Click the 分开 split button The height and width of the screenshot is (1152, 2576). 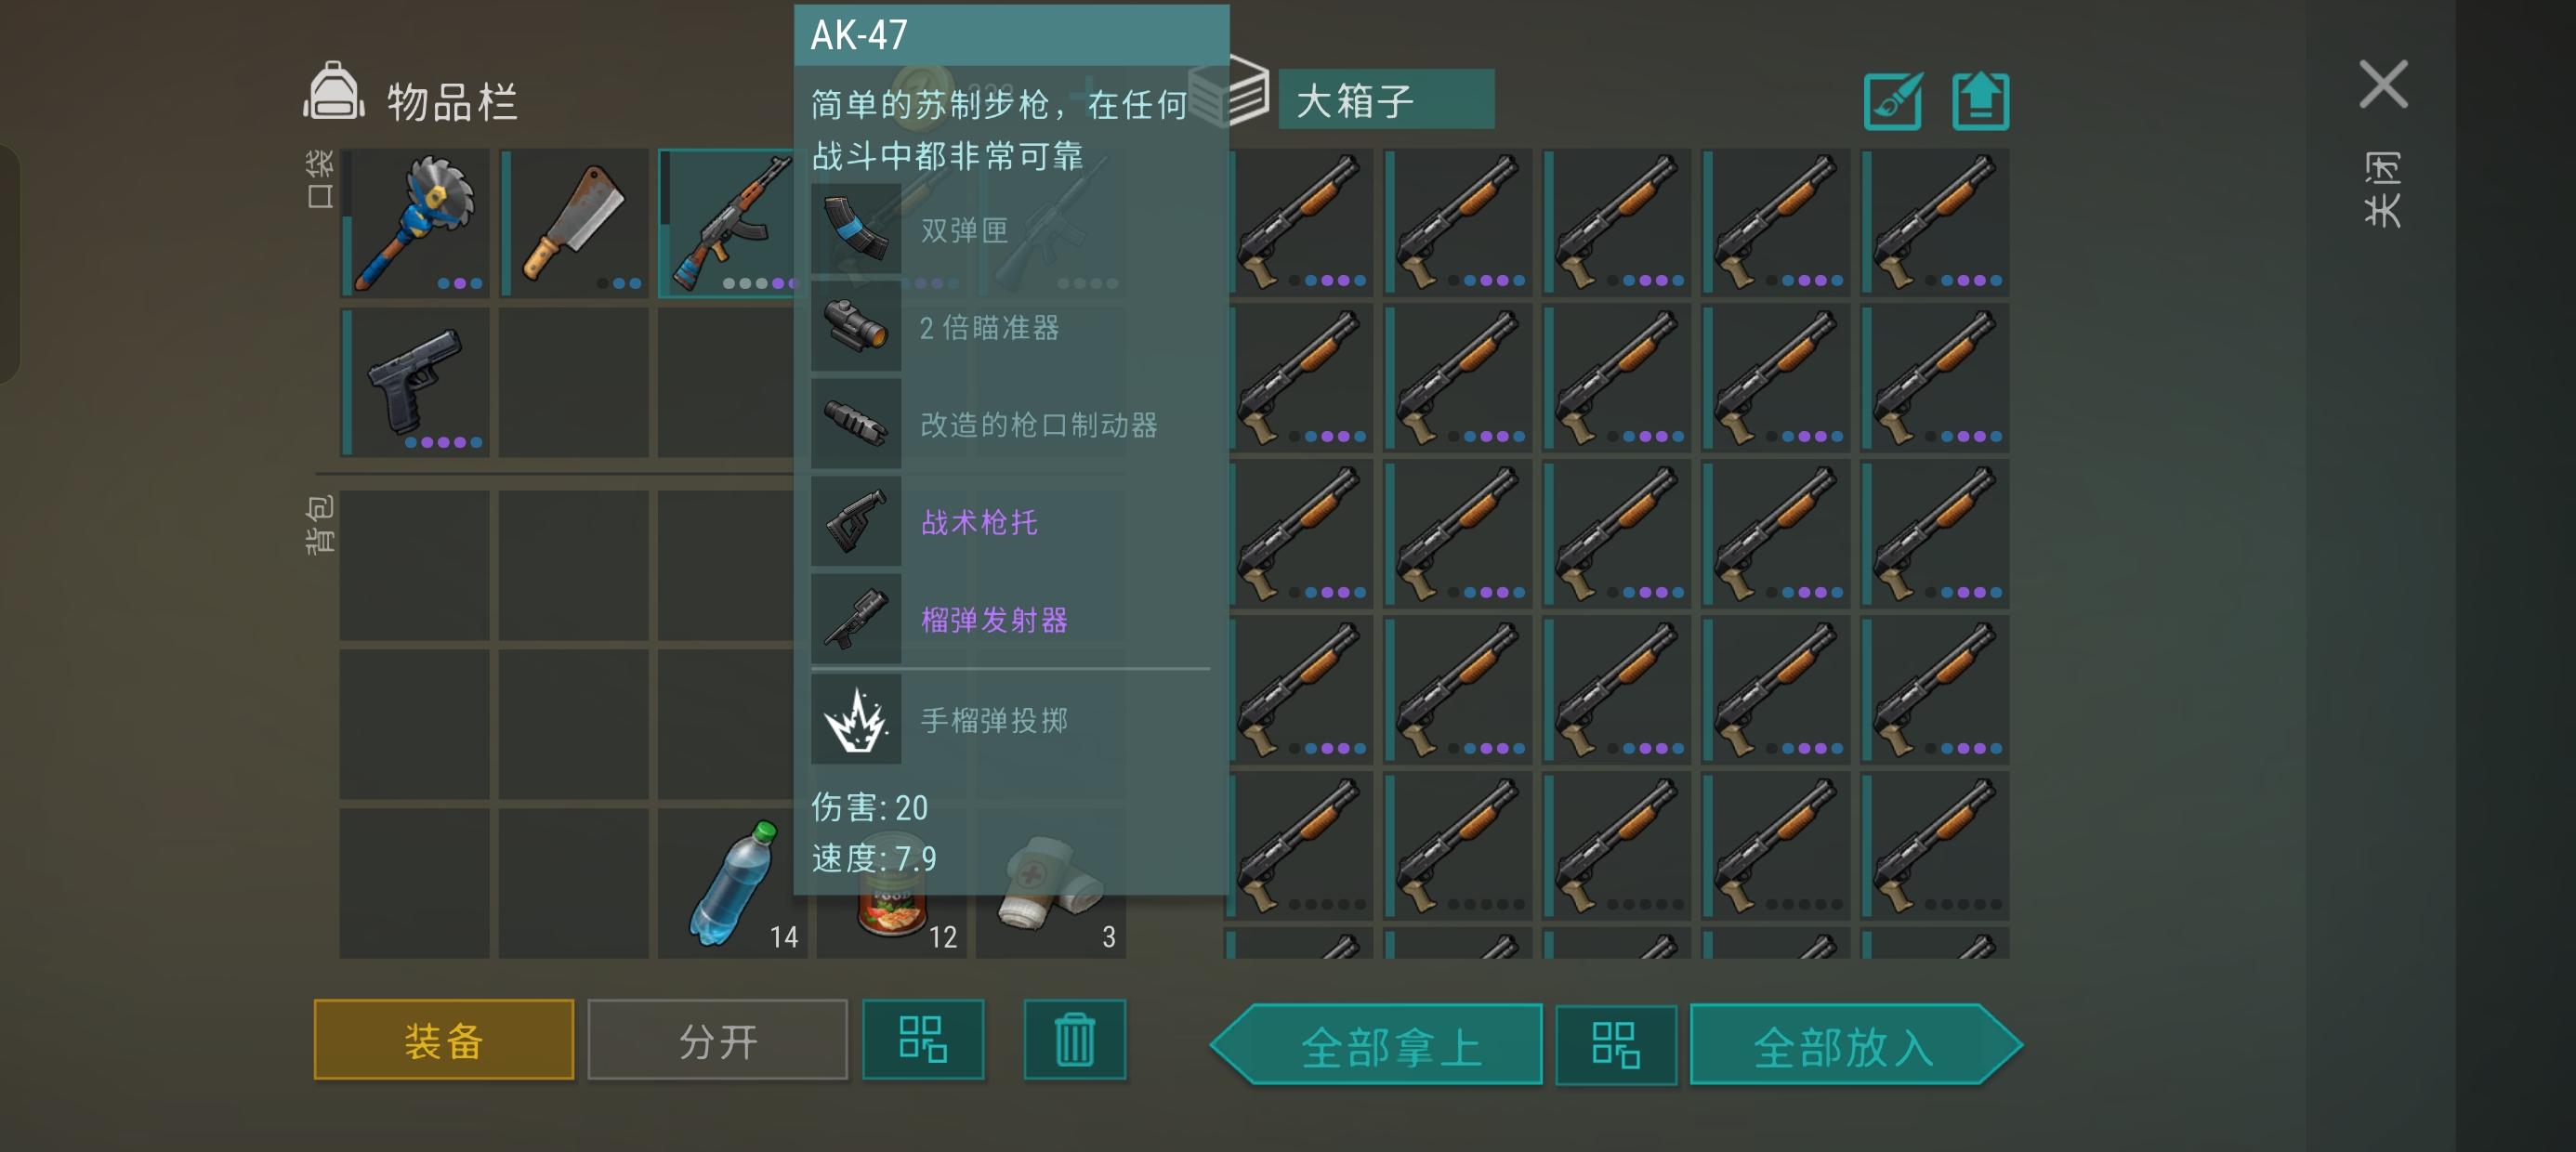tap(718, 1040)
